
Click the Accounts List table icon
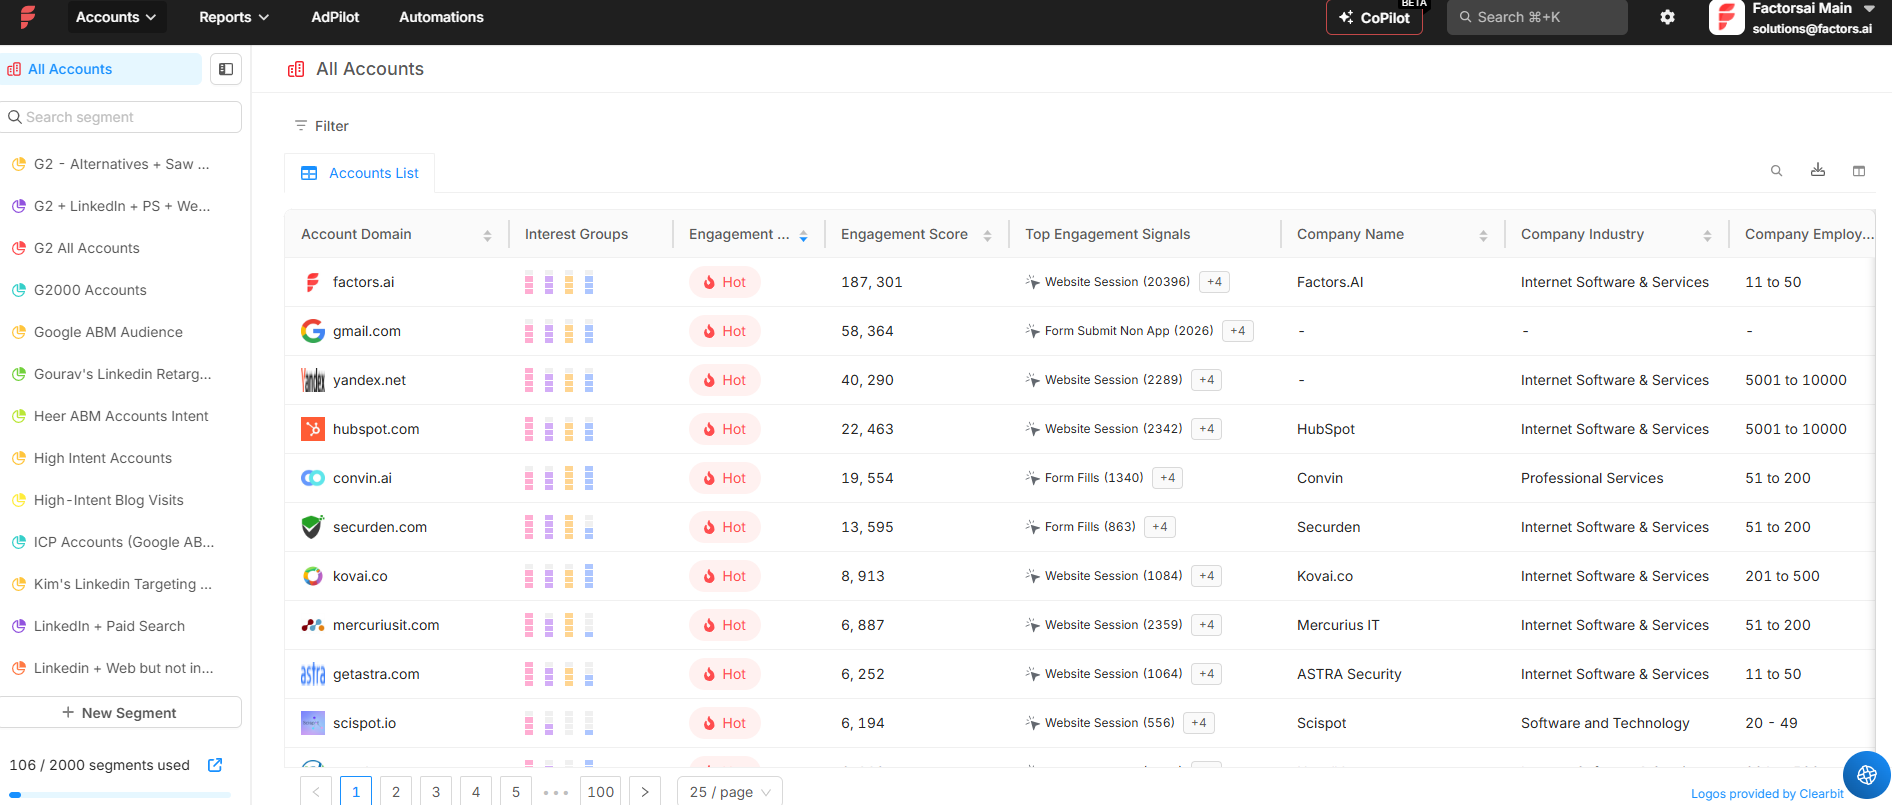pyautogui.click(x=309, y=173)
